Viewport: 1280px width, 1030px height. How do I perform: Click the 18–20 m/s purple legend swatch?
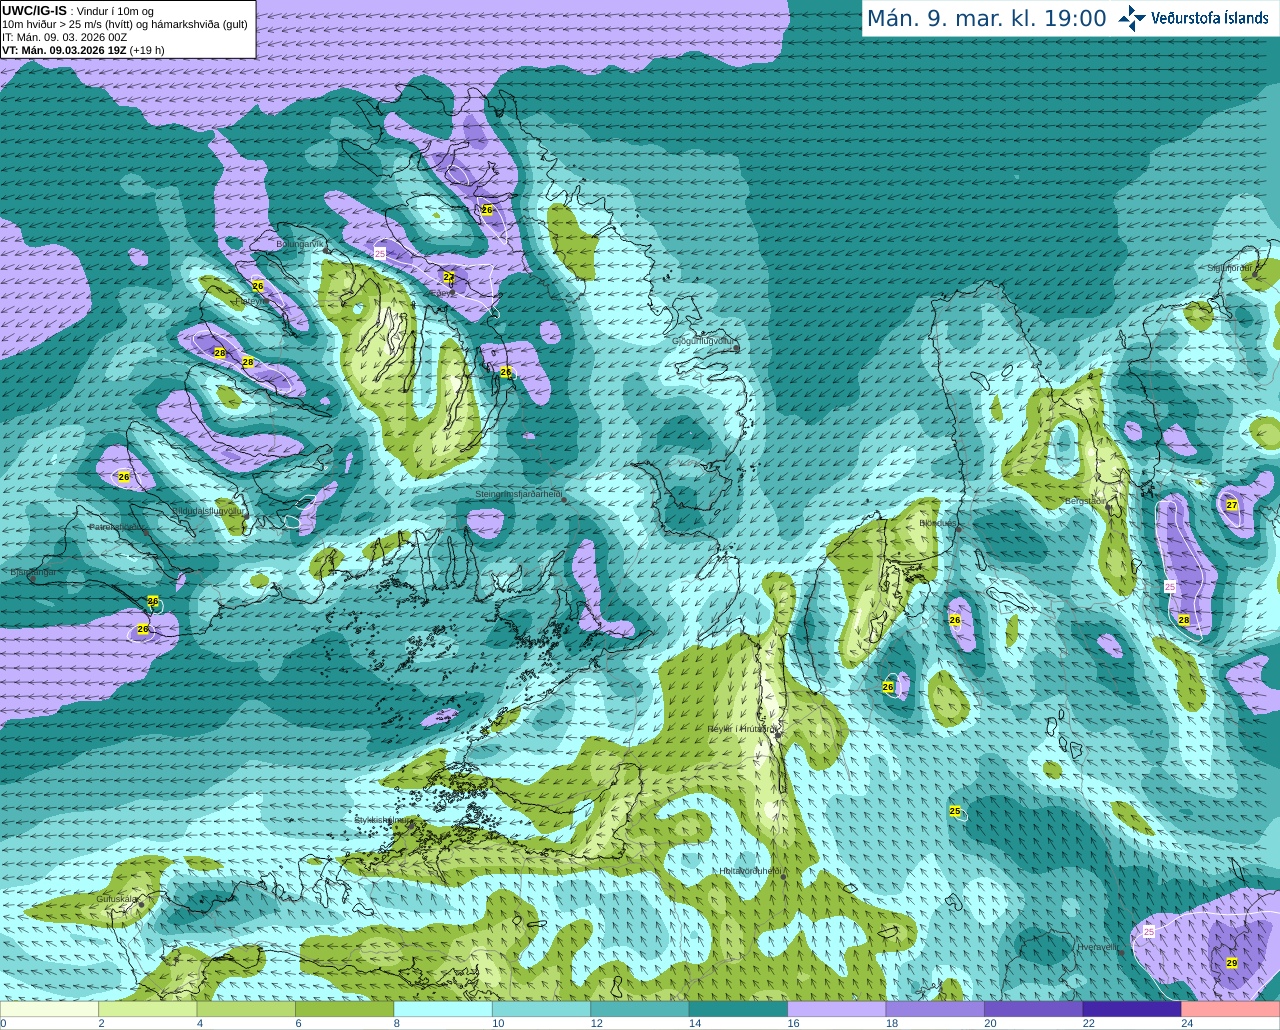(936, 1009)
